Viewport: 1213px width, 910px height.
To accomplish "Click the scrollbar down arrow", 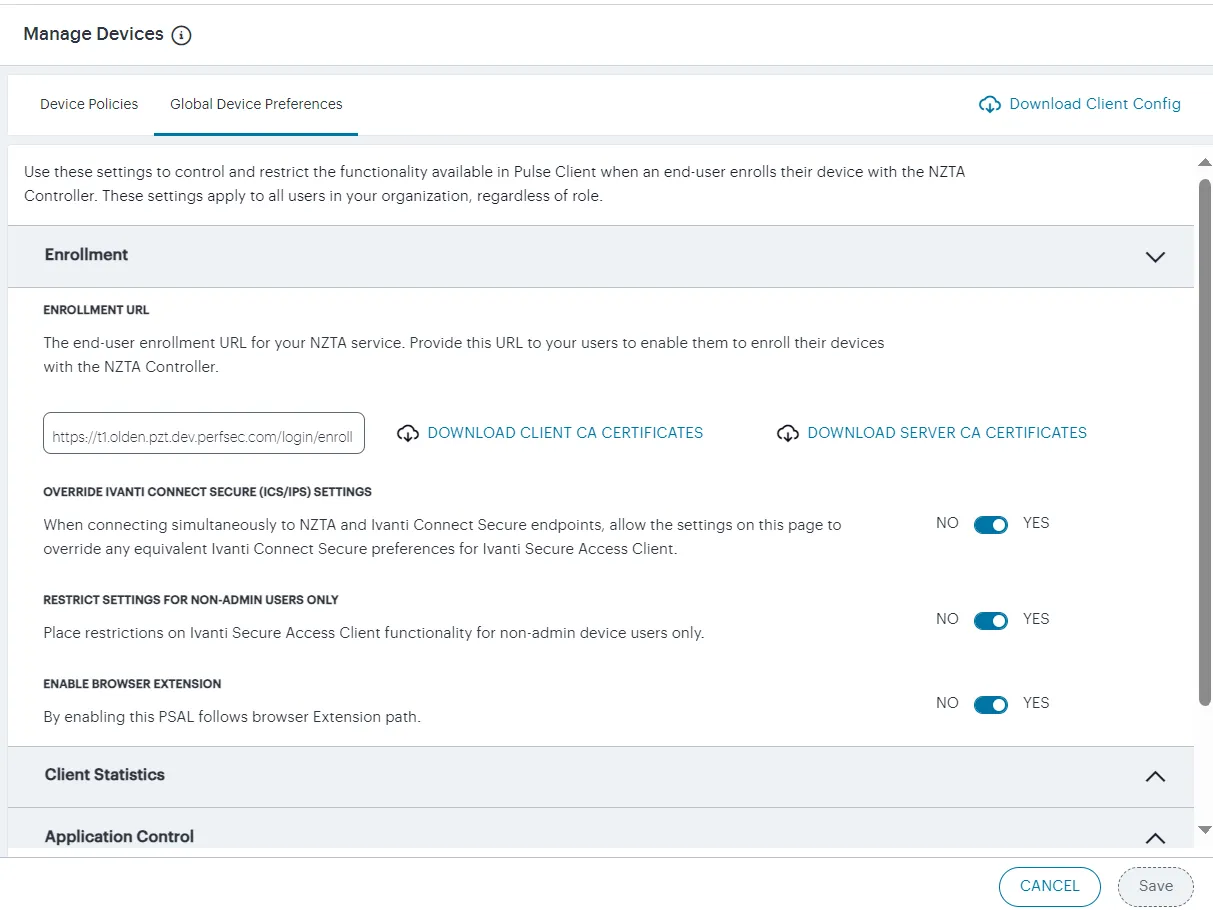I will [1205, 830].
